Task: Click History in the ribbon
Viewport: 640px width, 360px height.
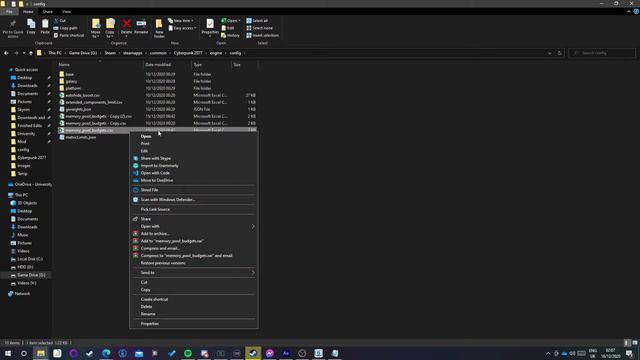Action: tap(231, 35)
